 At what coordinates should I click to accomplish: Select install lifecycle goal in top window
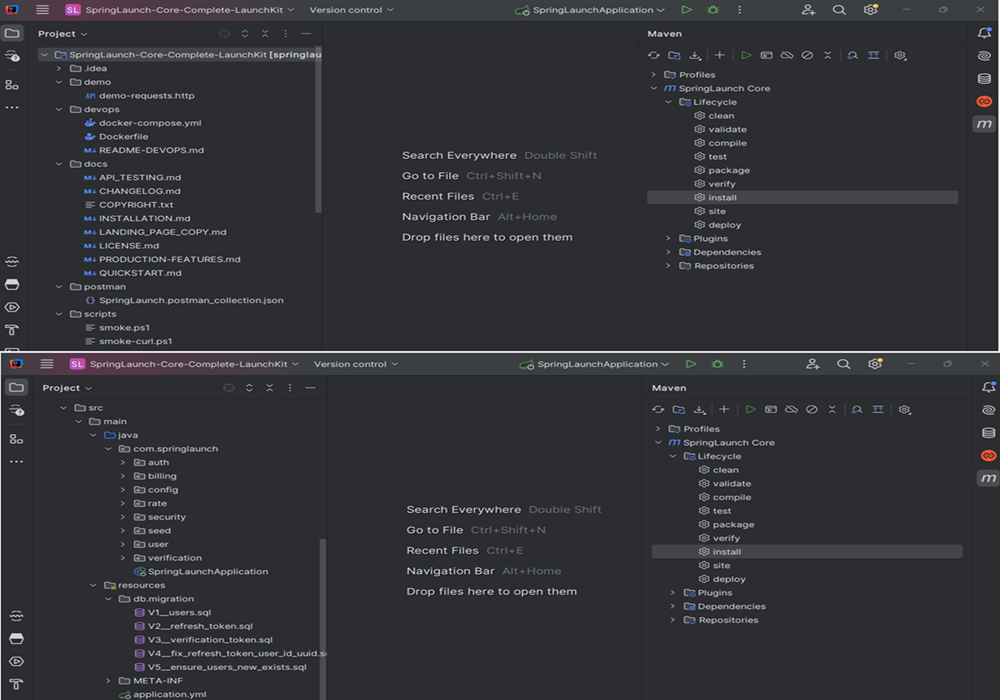point(802,198)
